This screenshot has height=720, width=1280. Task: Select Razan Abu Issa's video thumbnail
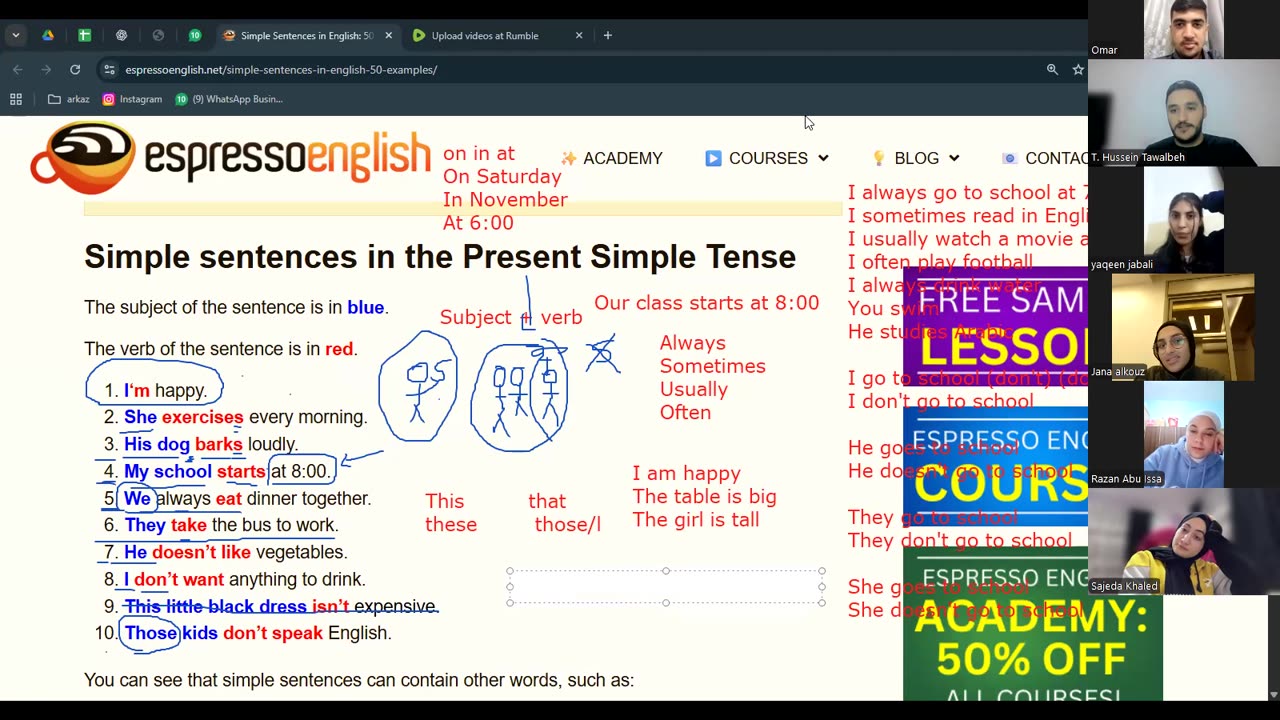[1184, 435]
